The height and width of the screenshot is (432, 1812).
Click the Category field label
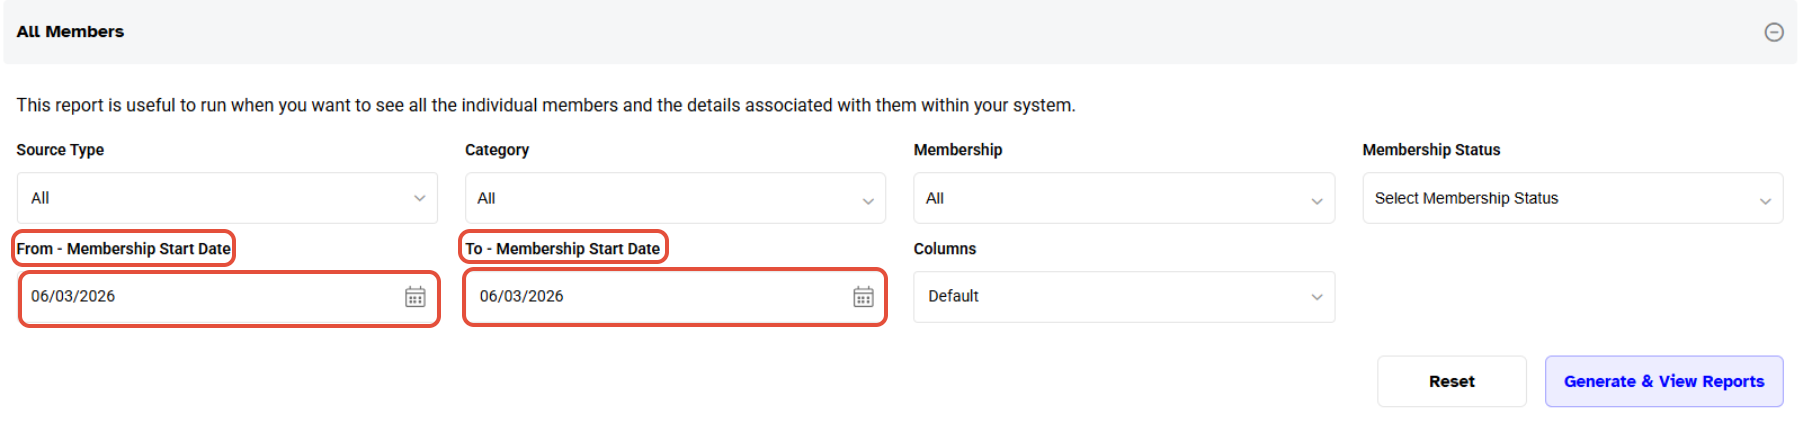[x=497, y=150]
